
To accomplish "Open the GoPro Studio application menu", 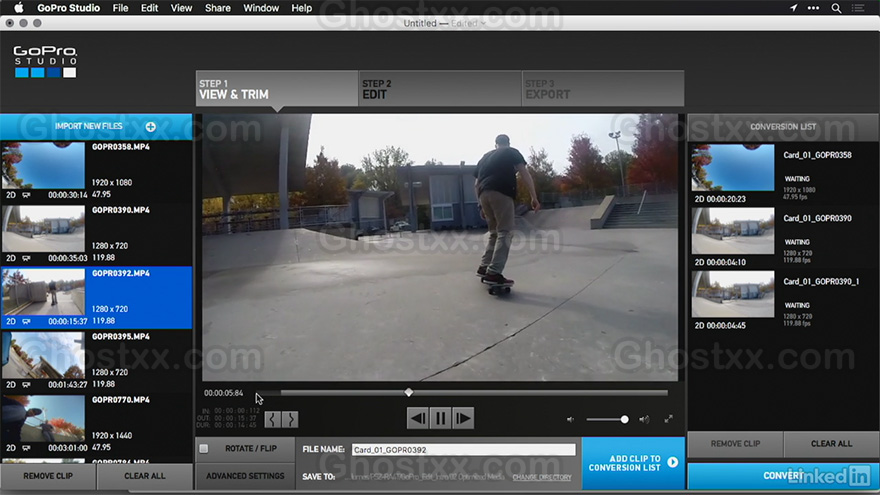I will pyautogui.click(x=68, y=8).
